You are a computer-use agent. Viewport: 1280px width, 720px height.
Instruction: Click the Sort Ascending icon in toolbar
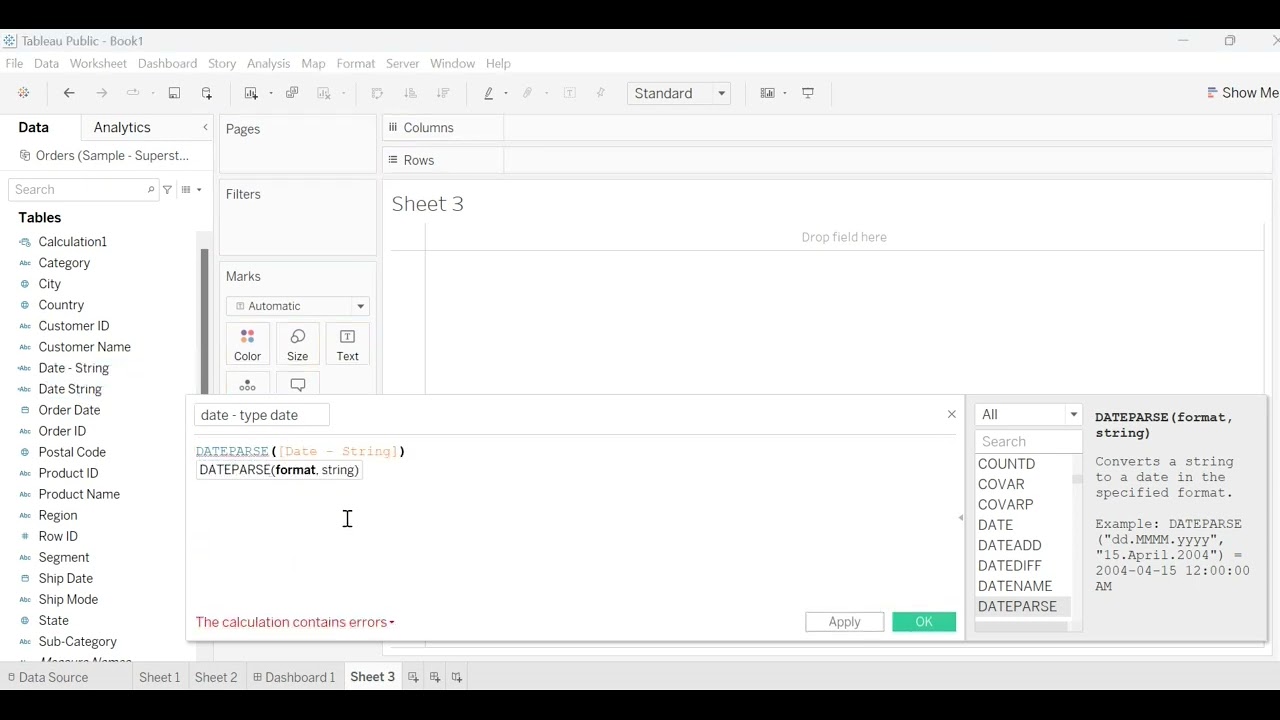point(410,93)
